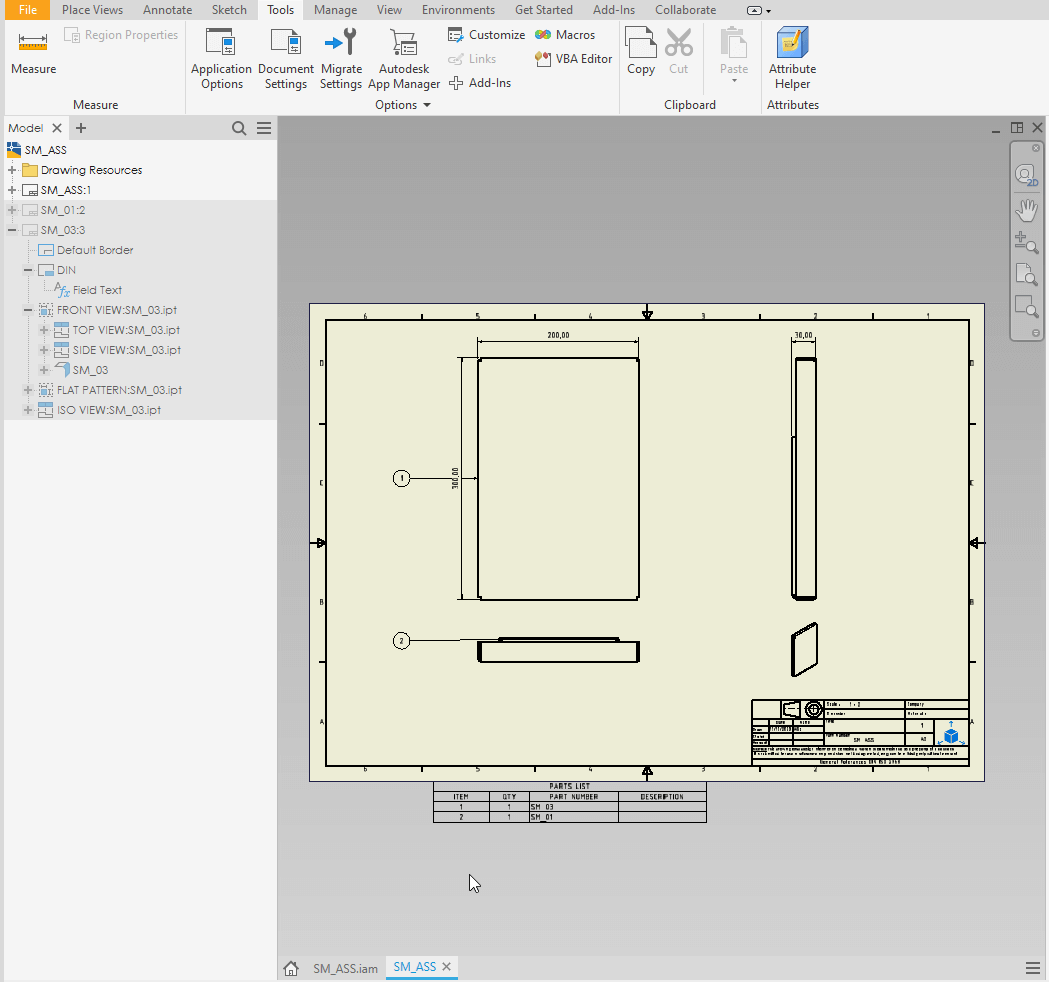Activate the Pan hand tool
The height and width of the screenshot is (982, 1049).
1026,209
